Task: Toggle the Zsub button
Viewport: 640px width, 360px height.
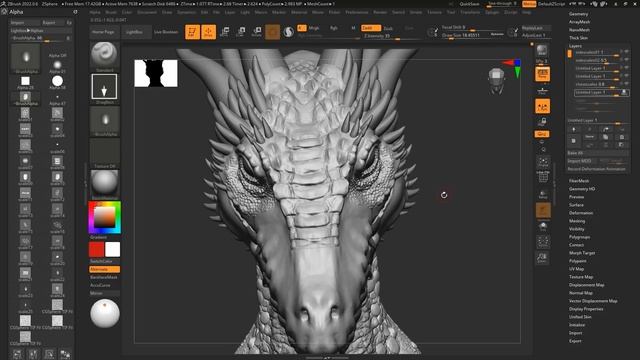Action: click(389, 28)
